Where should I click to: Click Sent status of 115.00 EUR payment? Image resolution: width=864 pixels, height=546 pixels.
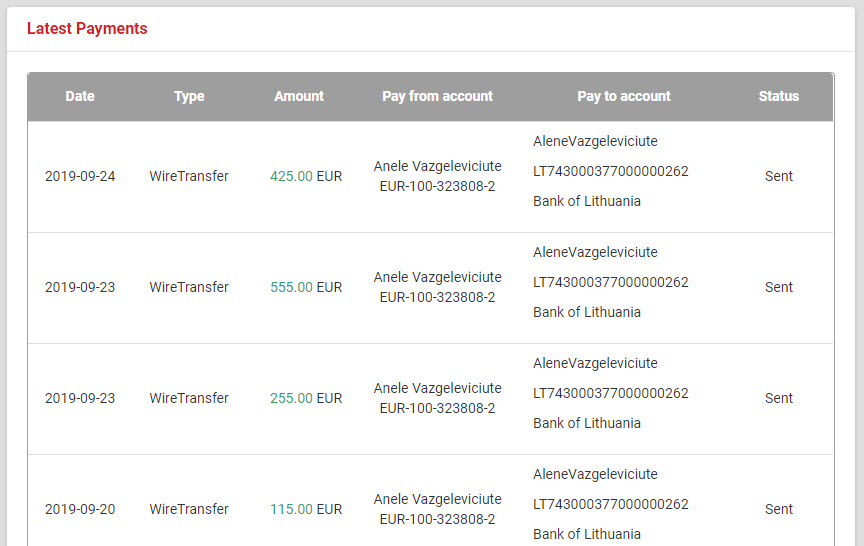click(779, 510)
